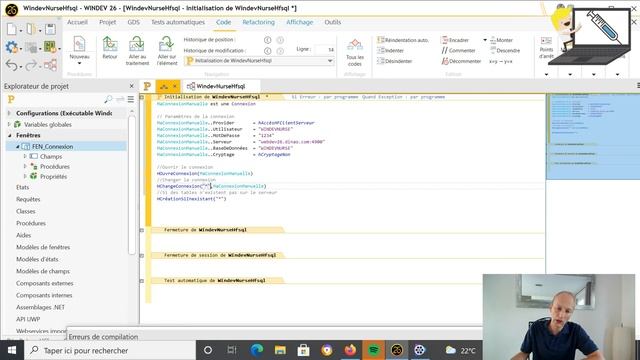The width and height of the screenshot is (640, 360).
Task: Select Classes in project explorer
Action: pos(26,211)
